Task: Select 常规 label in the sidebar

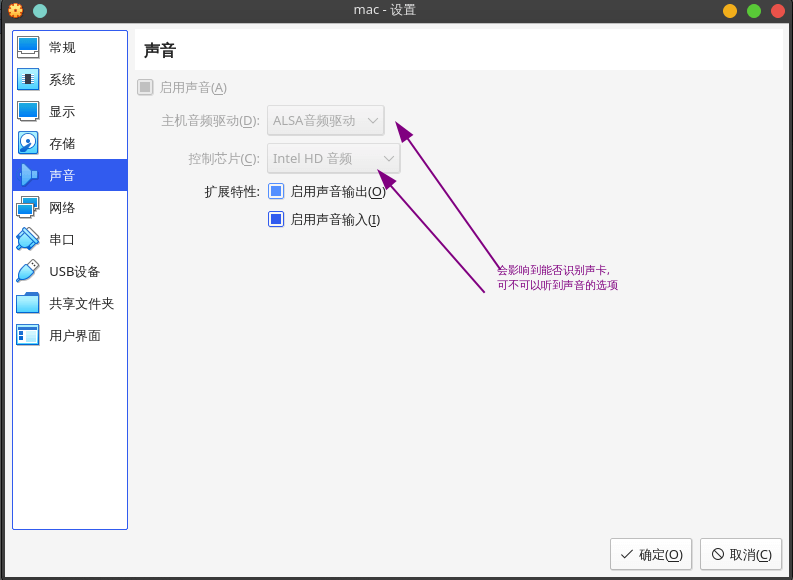Action: click(62, 48)
